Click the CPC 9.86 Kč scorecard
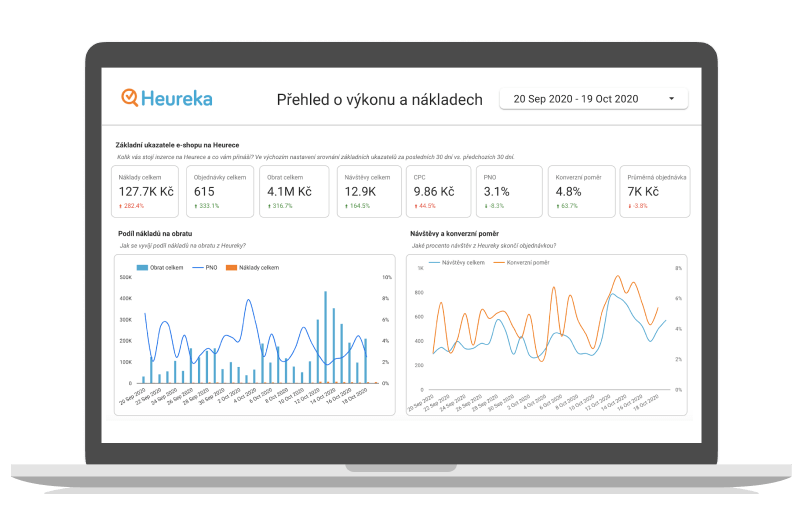The image size is (800, 521). [x=440, y=190]
